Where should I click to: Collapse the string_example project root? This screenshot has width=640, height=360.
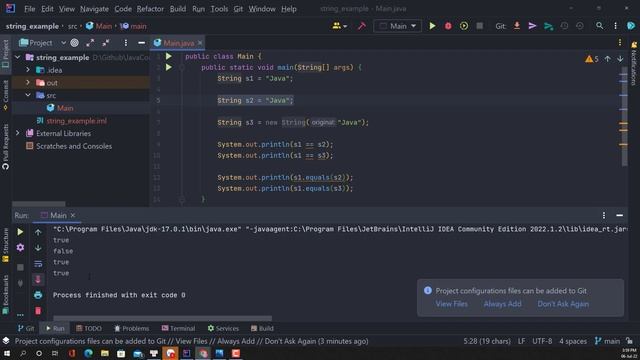tap(18, 58)
